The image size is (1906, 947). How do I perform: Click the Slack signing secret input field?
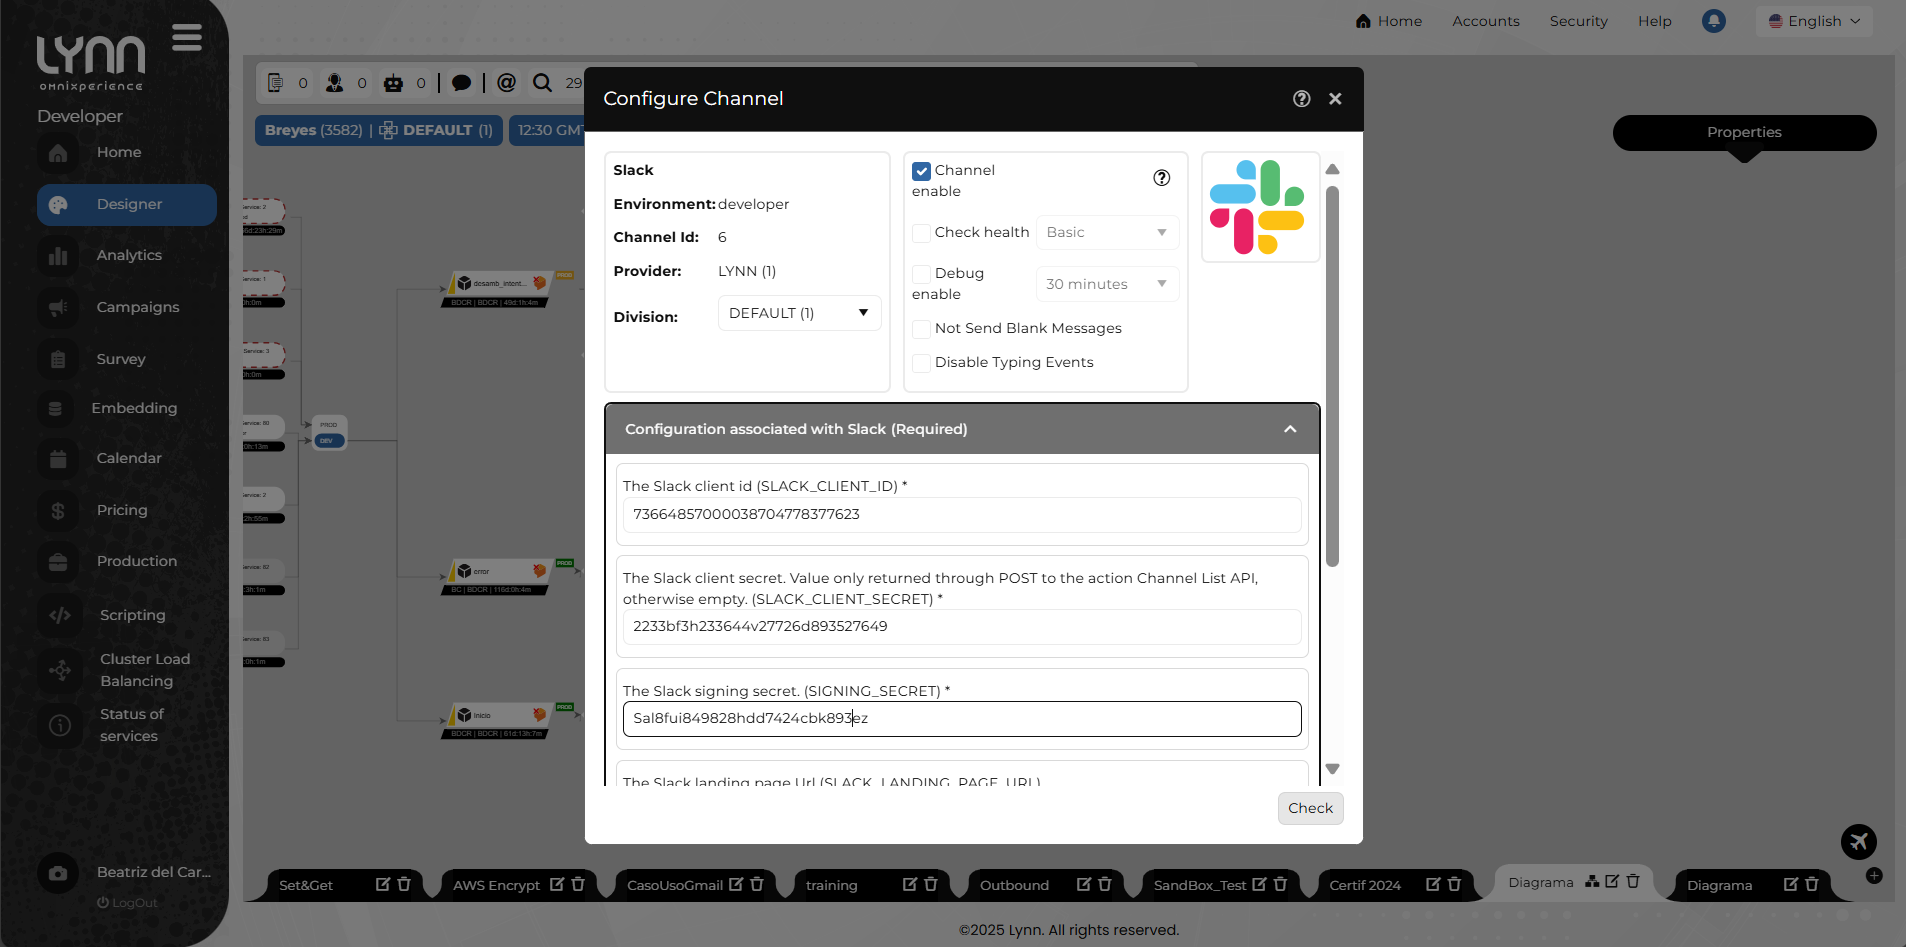960,718
